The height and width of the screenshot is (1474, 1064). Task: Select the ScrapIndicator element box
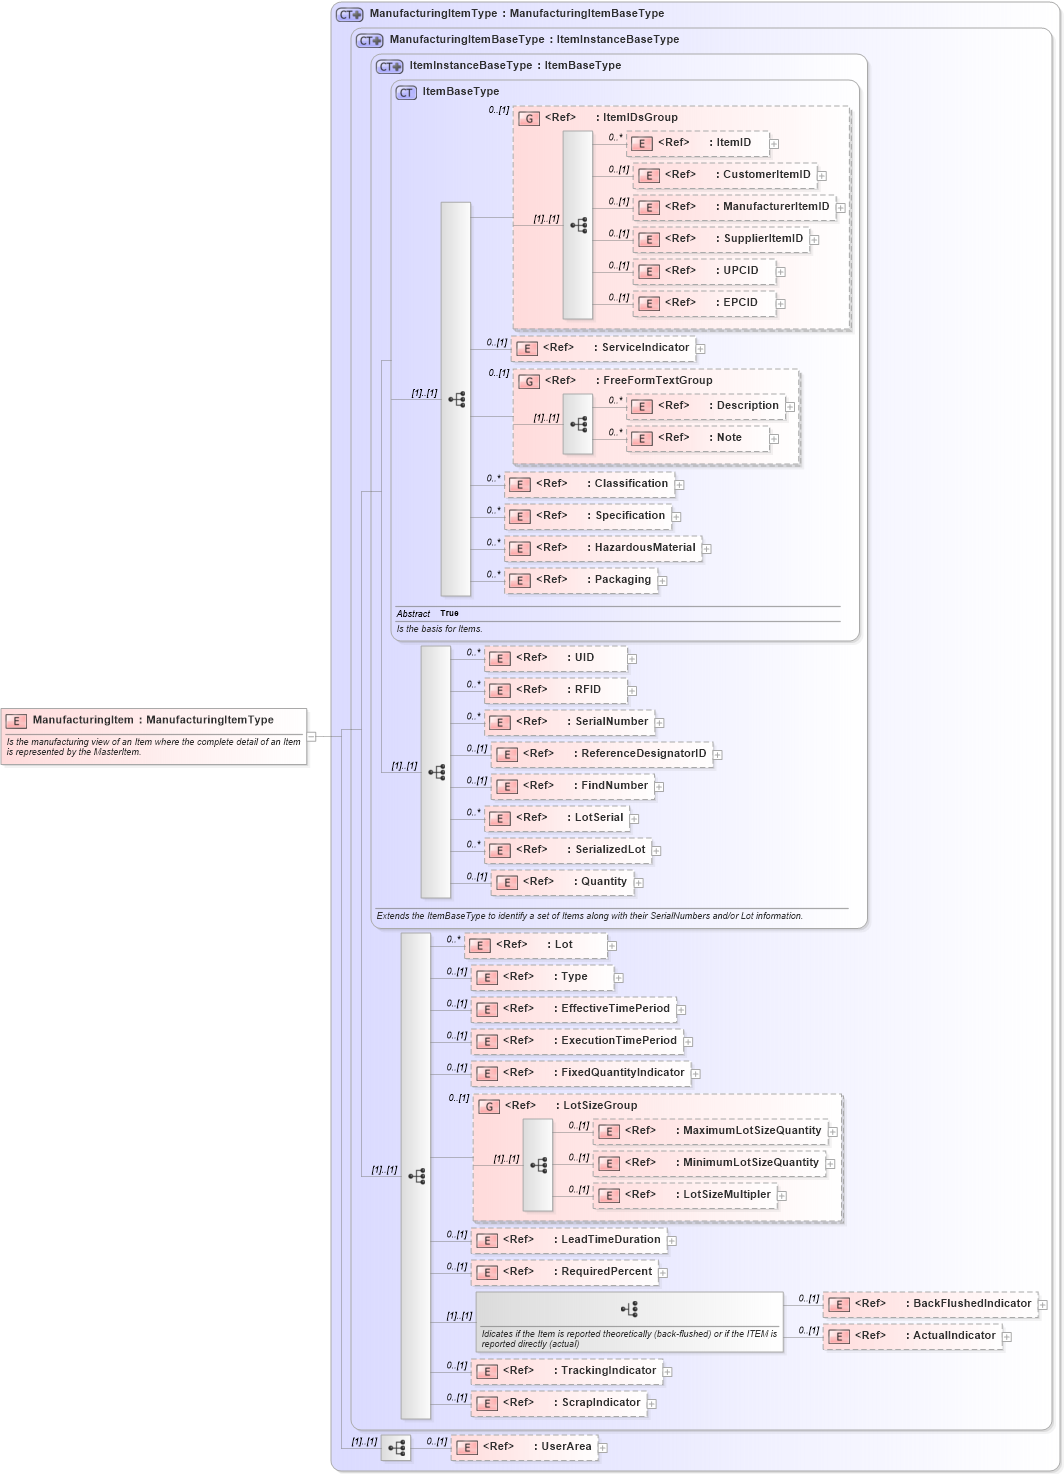560,1403
